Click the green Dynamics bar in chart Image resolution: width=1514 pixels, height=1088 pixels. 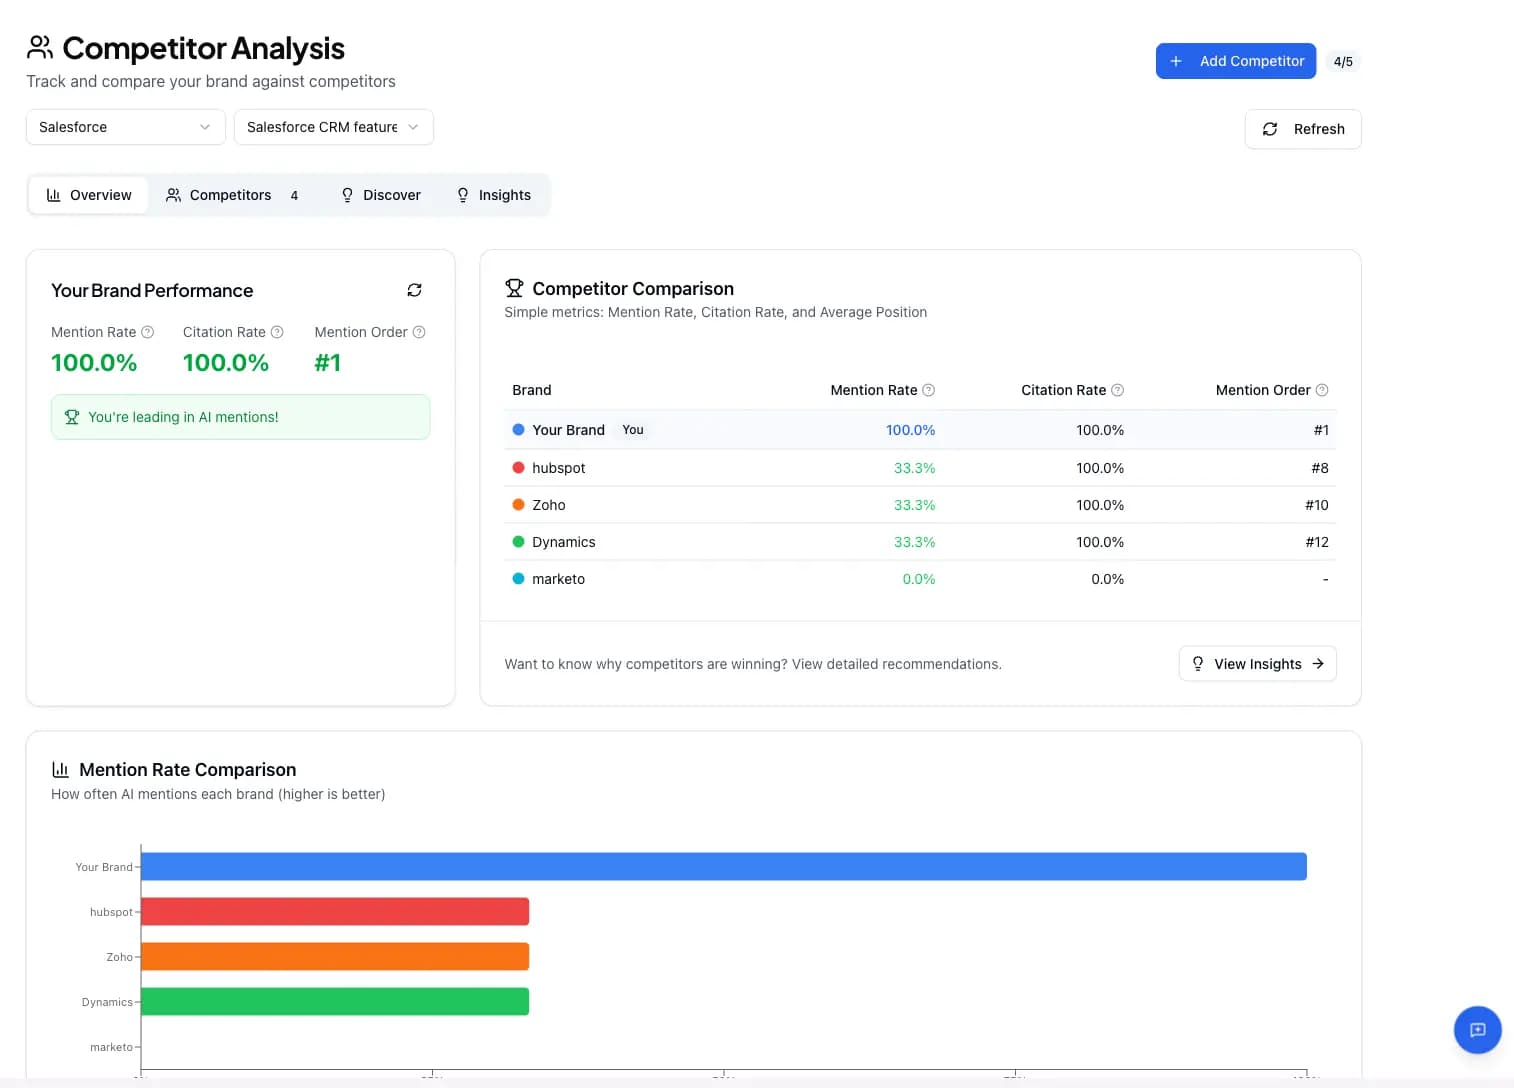[335, 1001]
